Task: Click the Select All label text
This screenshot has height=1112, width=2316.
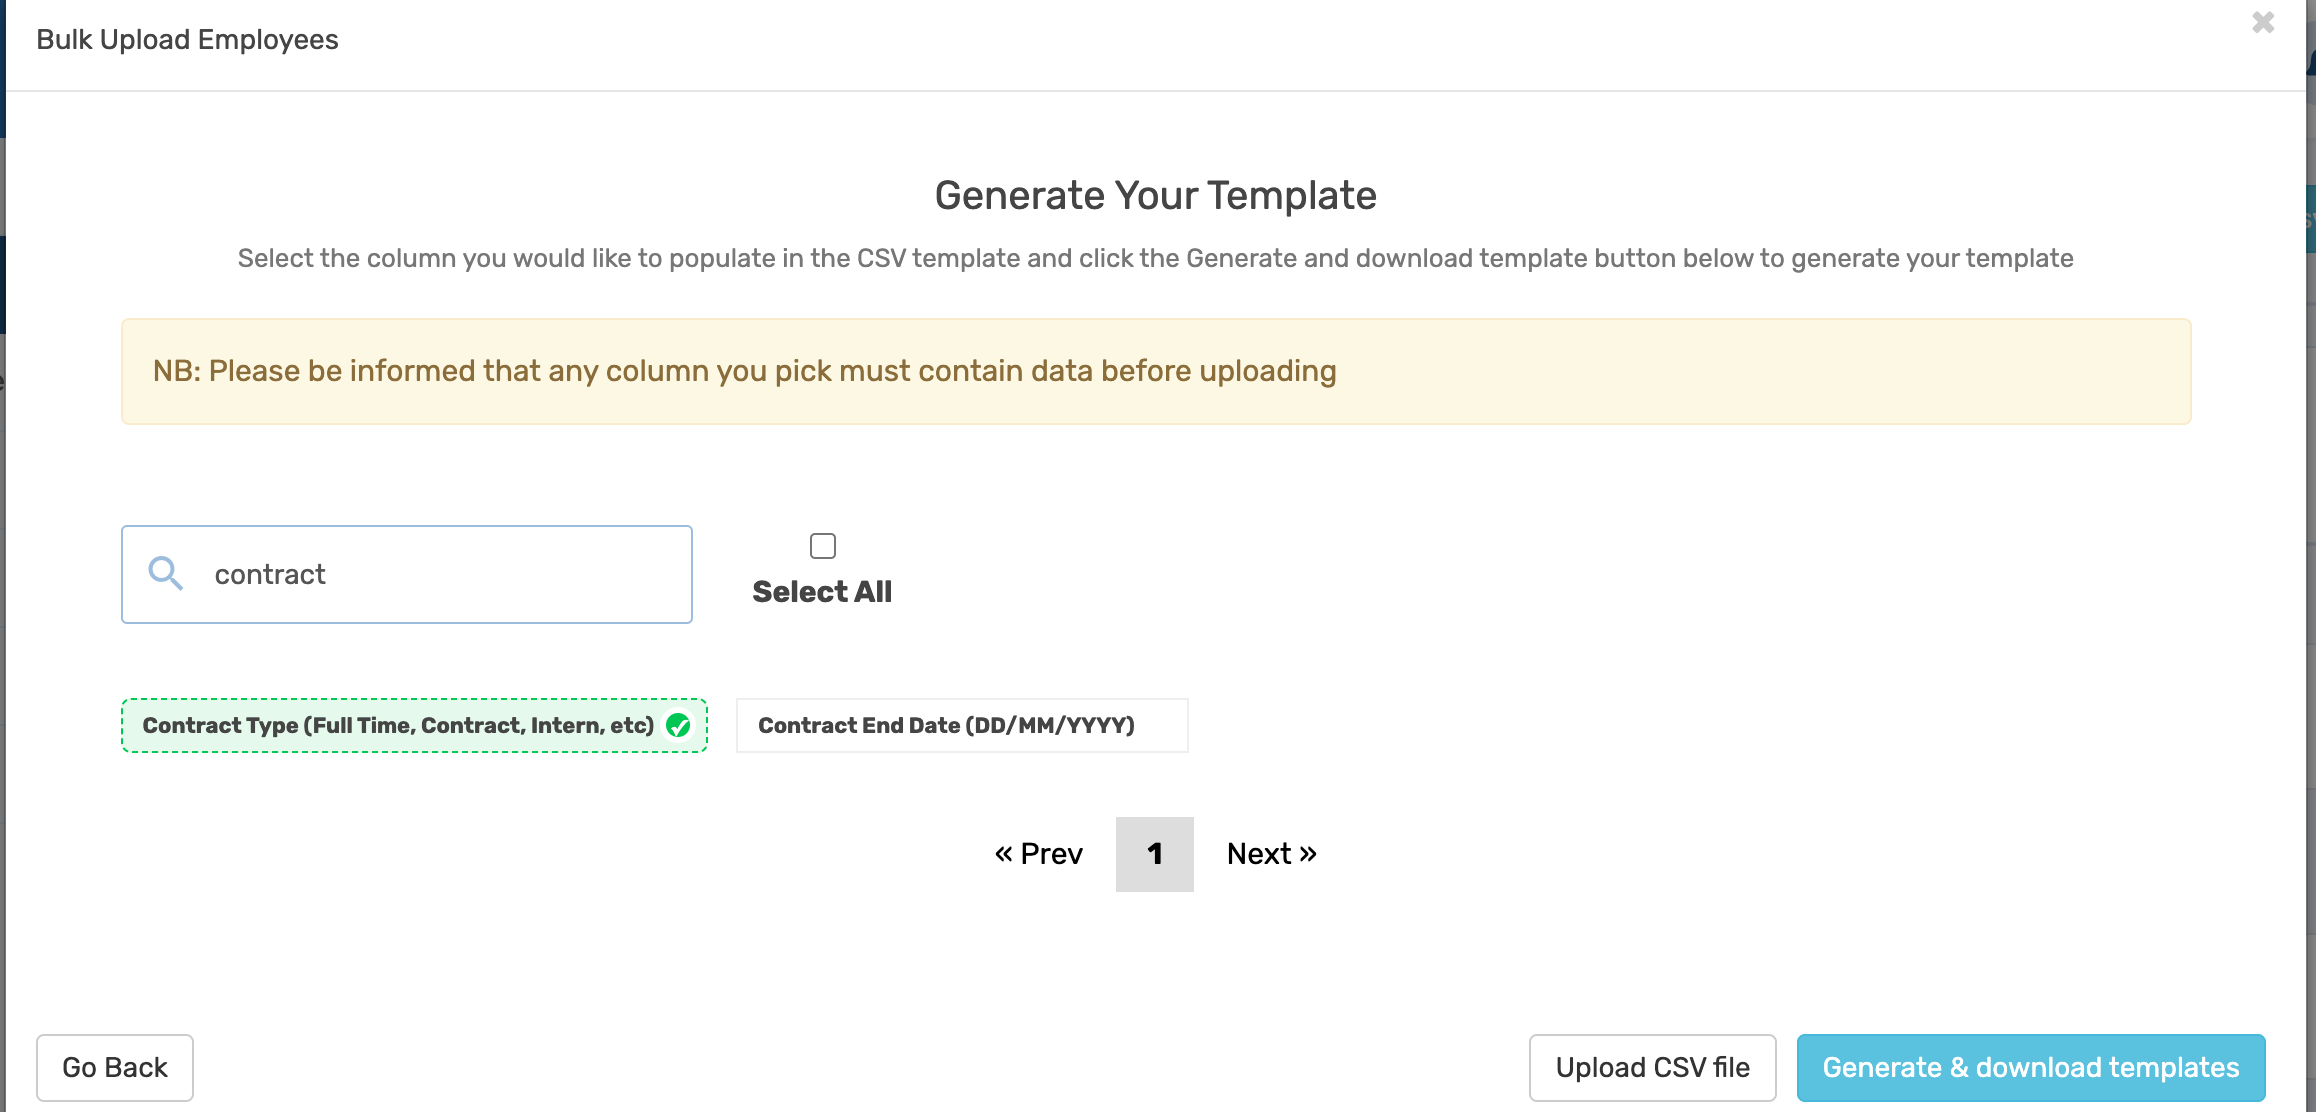Action: tap(822, 592)
